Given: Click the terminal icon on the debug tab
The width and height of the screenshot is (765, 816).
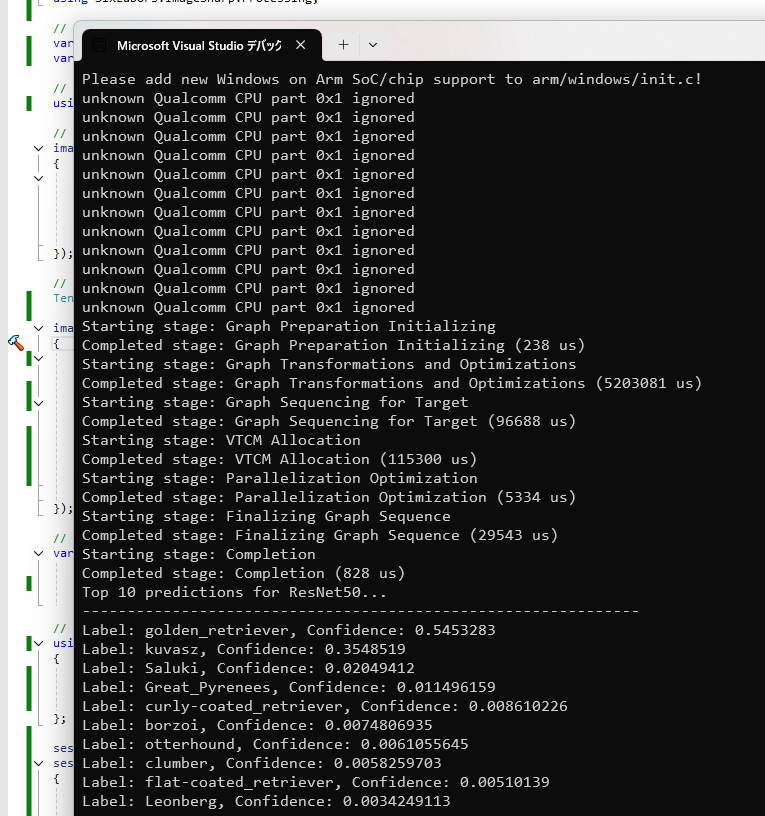Looking at the screenshot, I should (99, 46).
